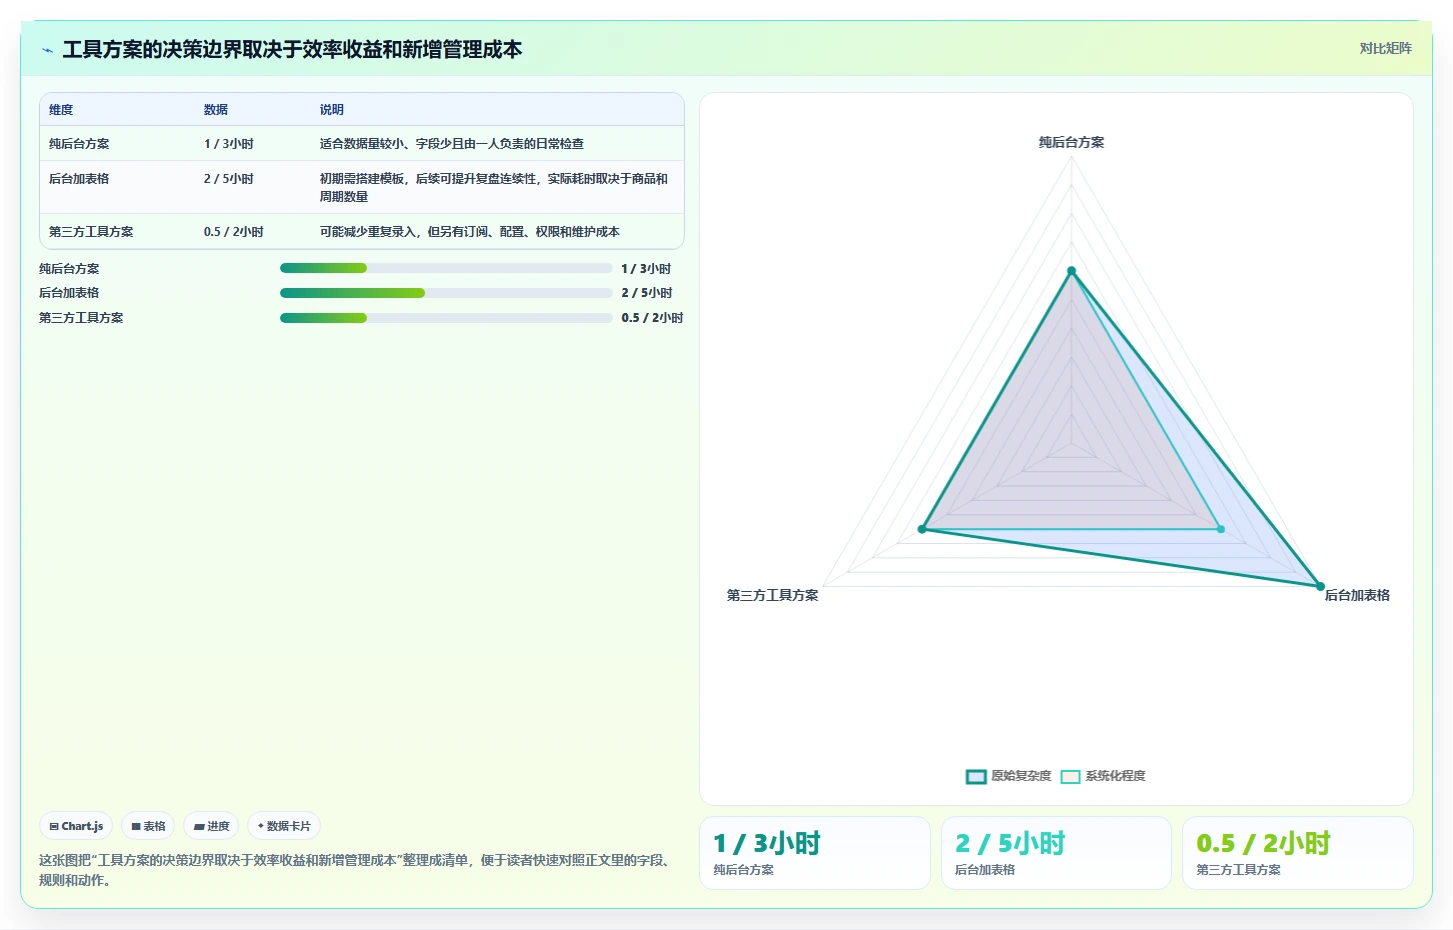Toggle the 系统化程度 legend entry
Image resolution: width=1453 pixels, height=930 pixels.
pyautogui.click(x=1103, y=776)
